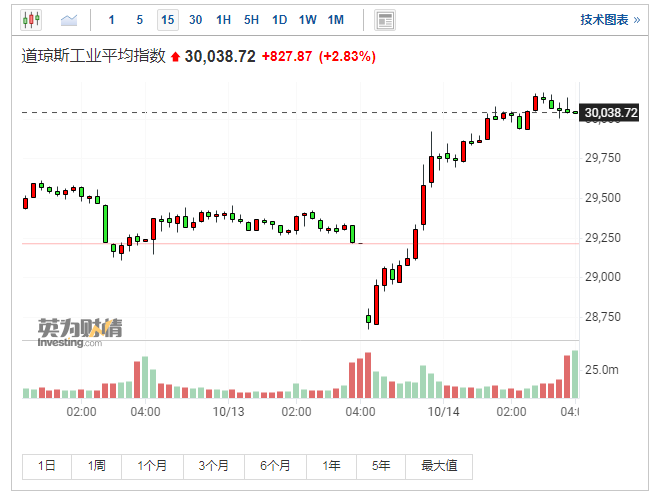Viewport: 661px width, 500px height.
Task: Switch to the 1D interval
Action: pos(279,20)
